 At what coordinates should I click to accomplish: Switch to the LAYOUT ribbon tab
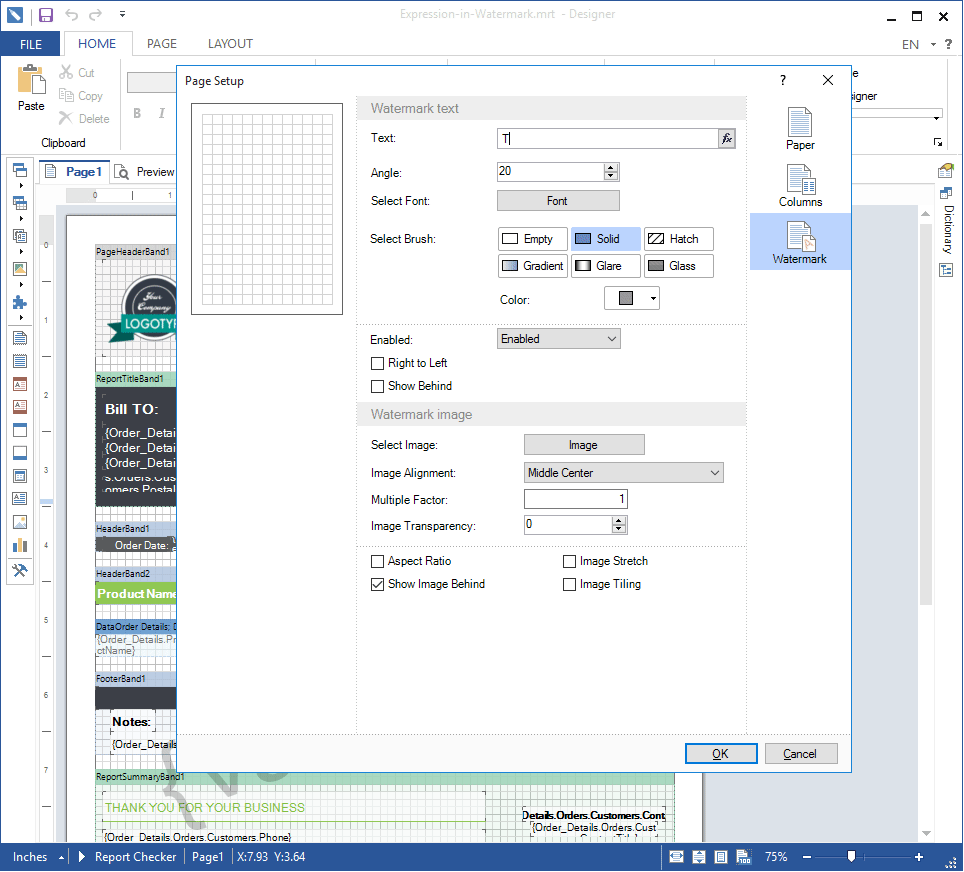[x=230, y=44]
